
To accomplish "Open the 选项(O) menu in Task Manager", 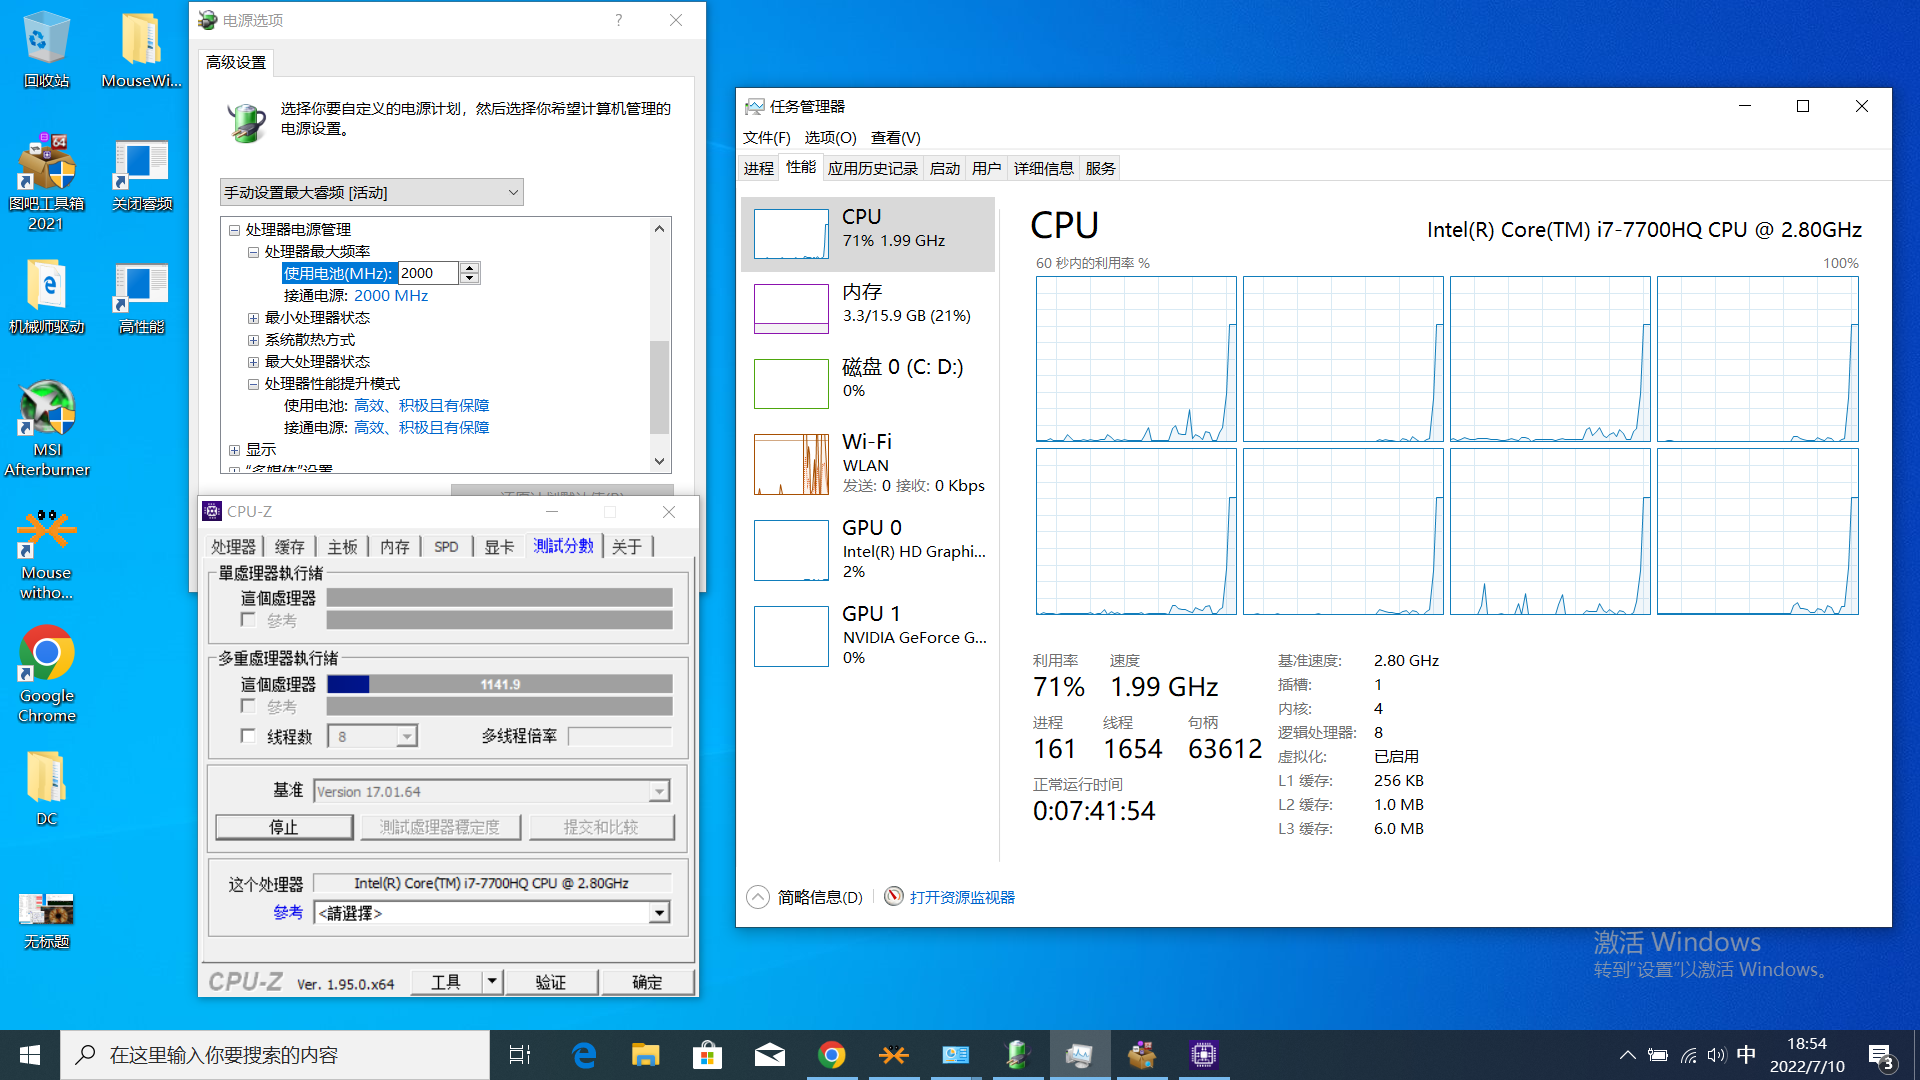I will (x=830, y=137).
